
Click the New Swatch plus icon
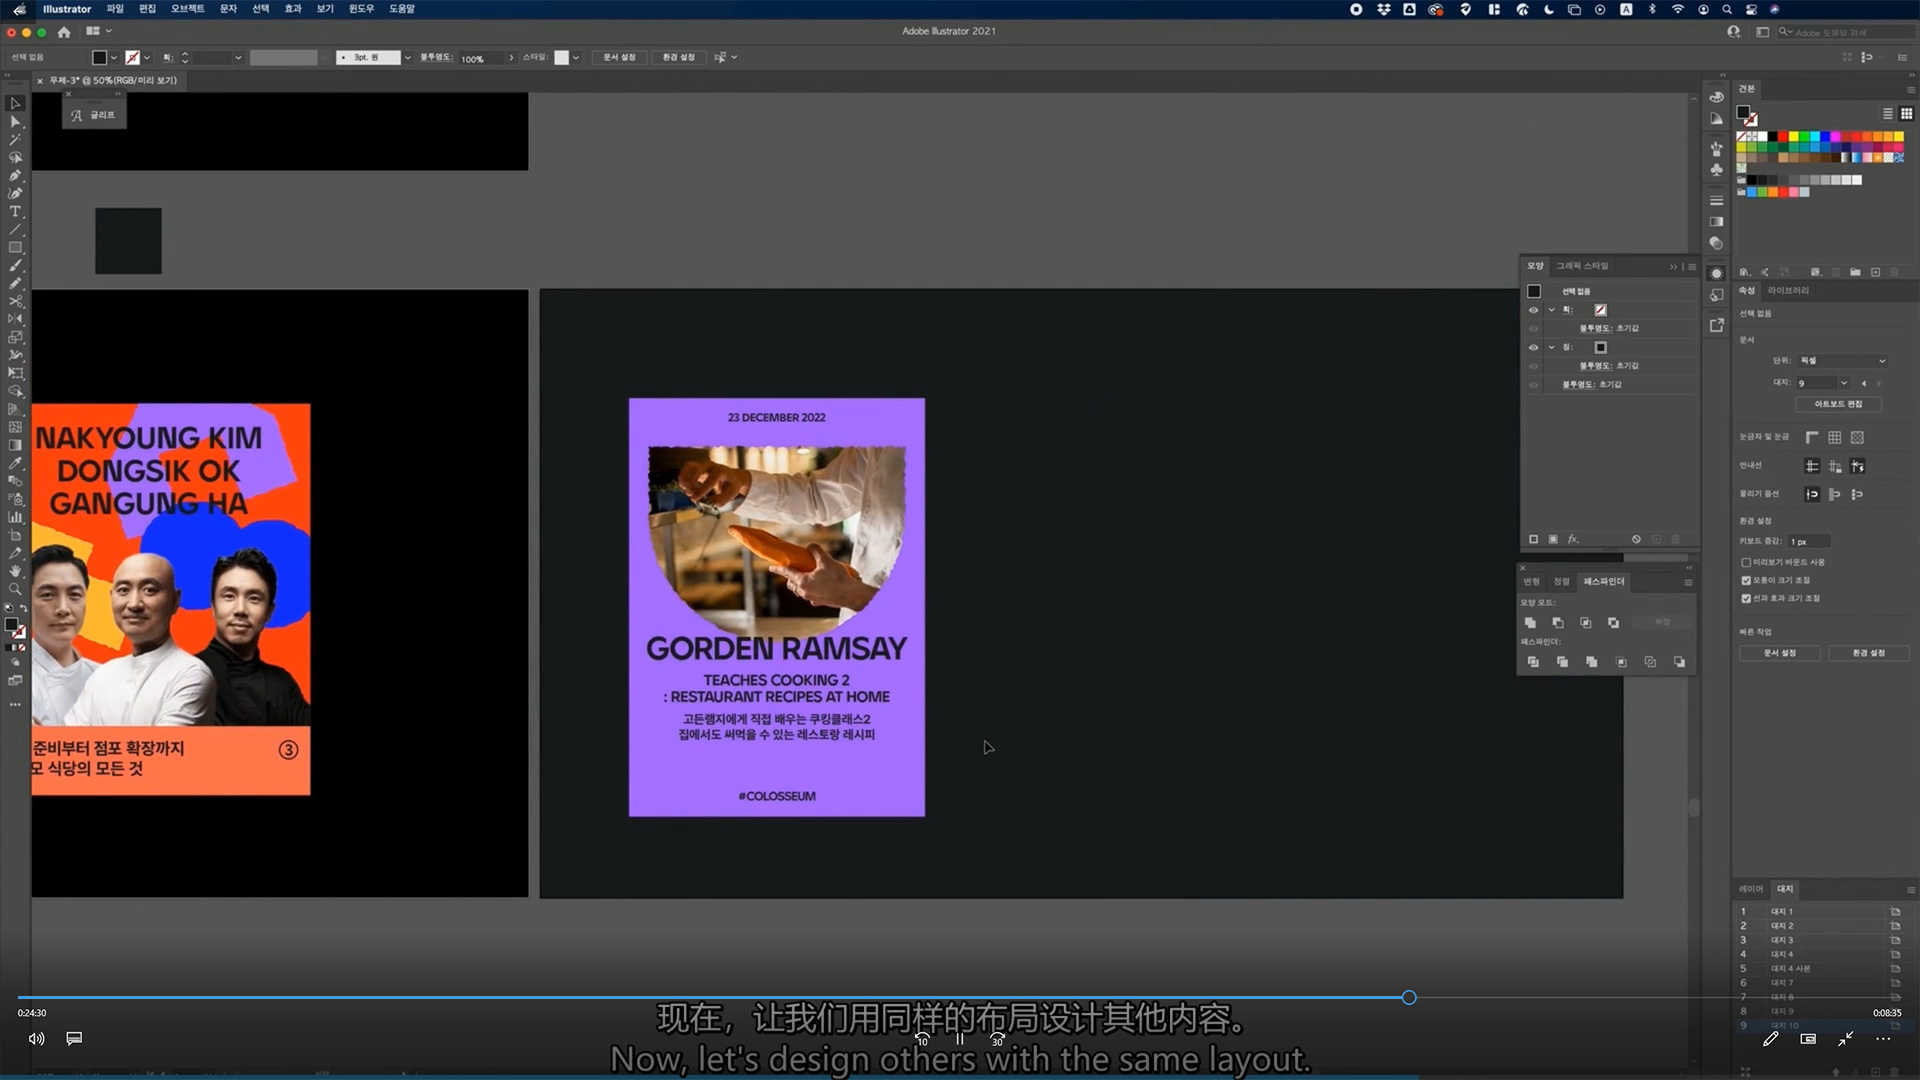1876,272
